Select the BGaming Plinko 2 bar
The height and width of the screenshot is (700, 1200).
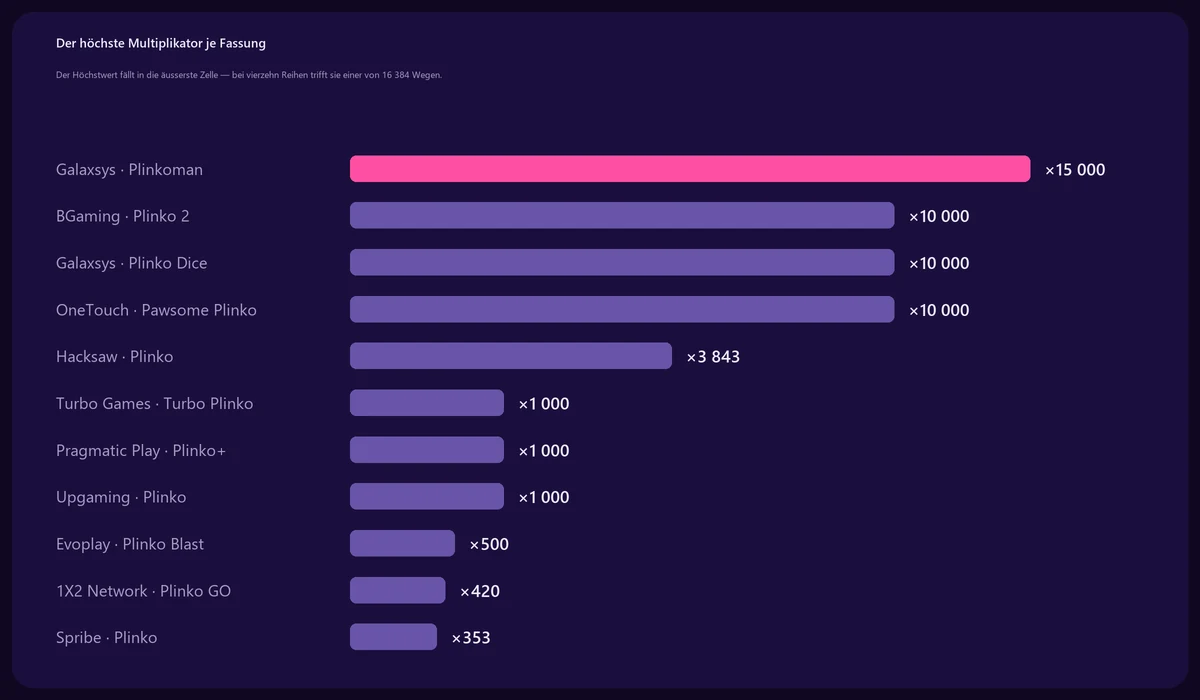[622, 216]
